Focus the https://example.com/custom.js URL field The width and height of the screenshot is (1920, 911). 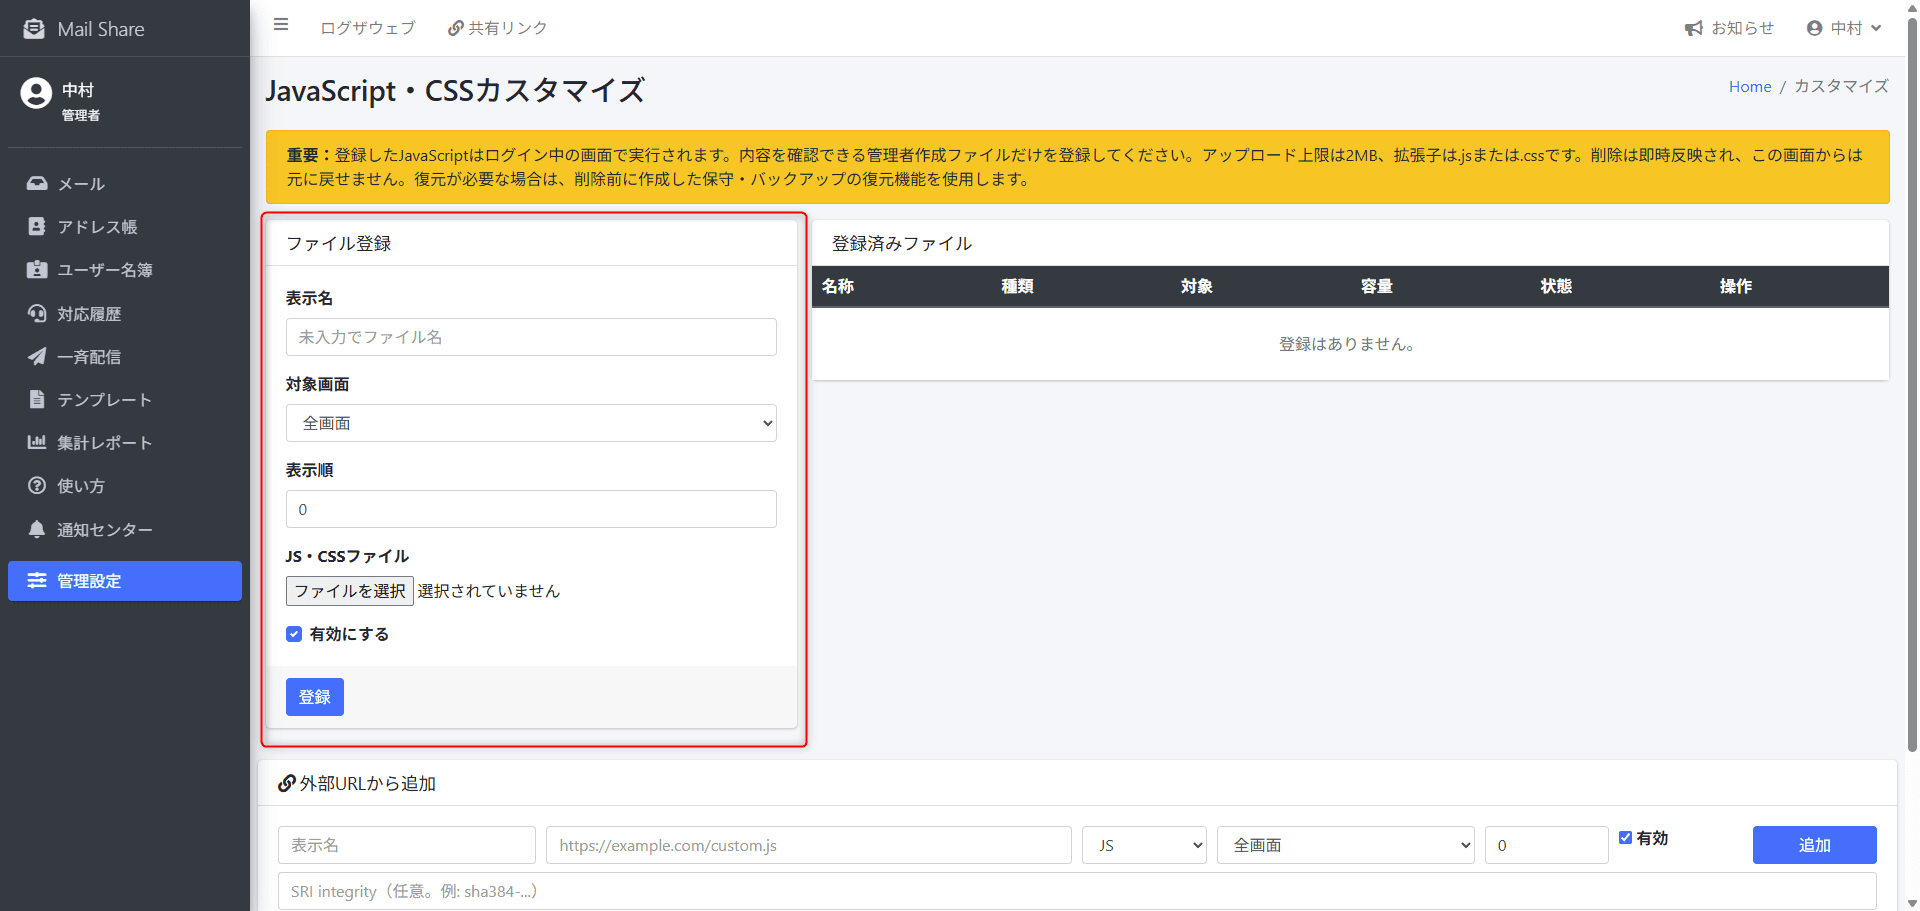[809, 845]
